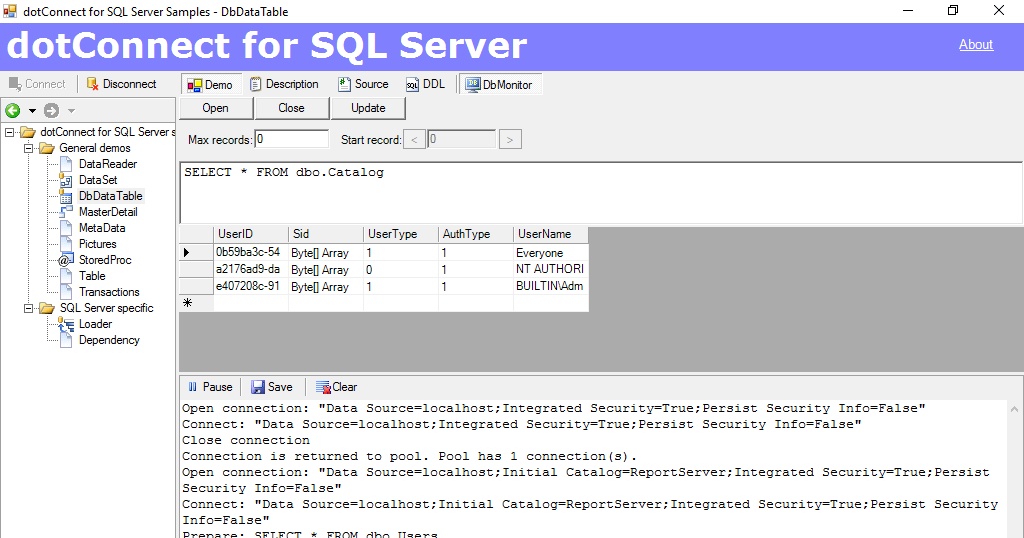1024x538 pixels.
Task: Select the Pictures demo item
Action: [x=97, y=244]
